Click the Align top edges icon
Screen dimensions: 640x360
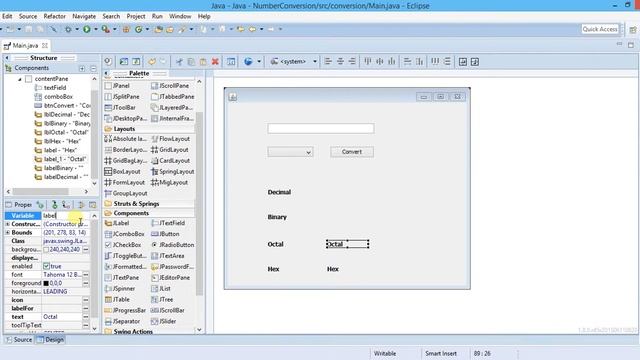[368, 62]
